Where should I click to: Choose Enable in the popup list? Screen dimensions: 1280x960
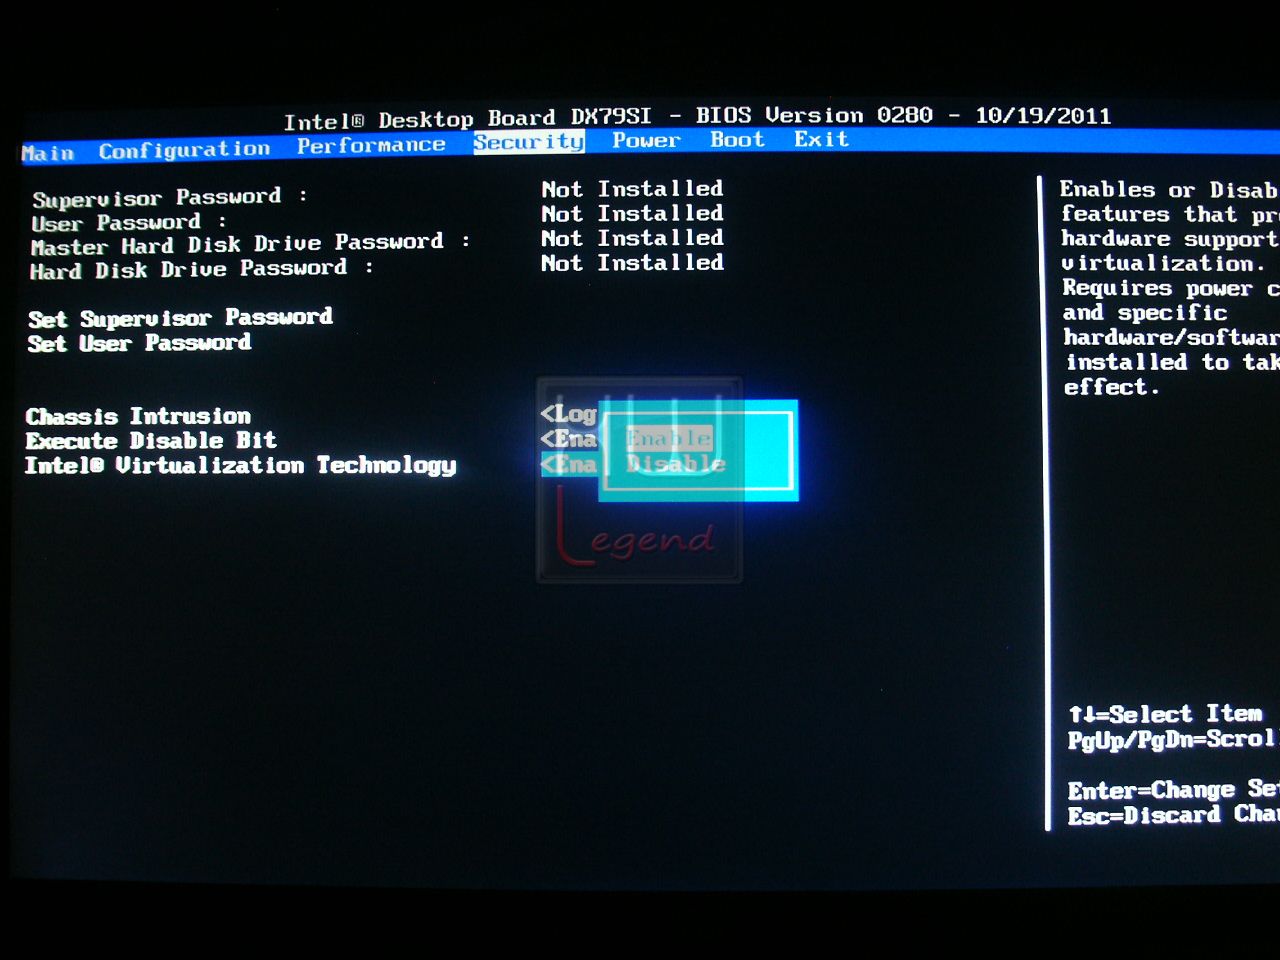coord(669,438)
